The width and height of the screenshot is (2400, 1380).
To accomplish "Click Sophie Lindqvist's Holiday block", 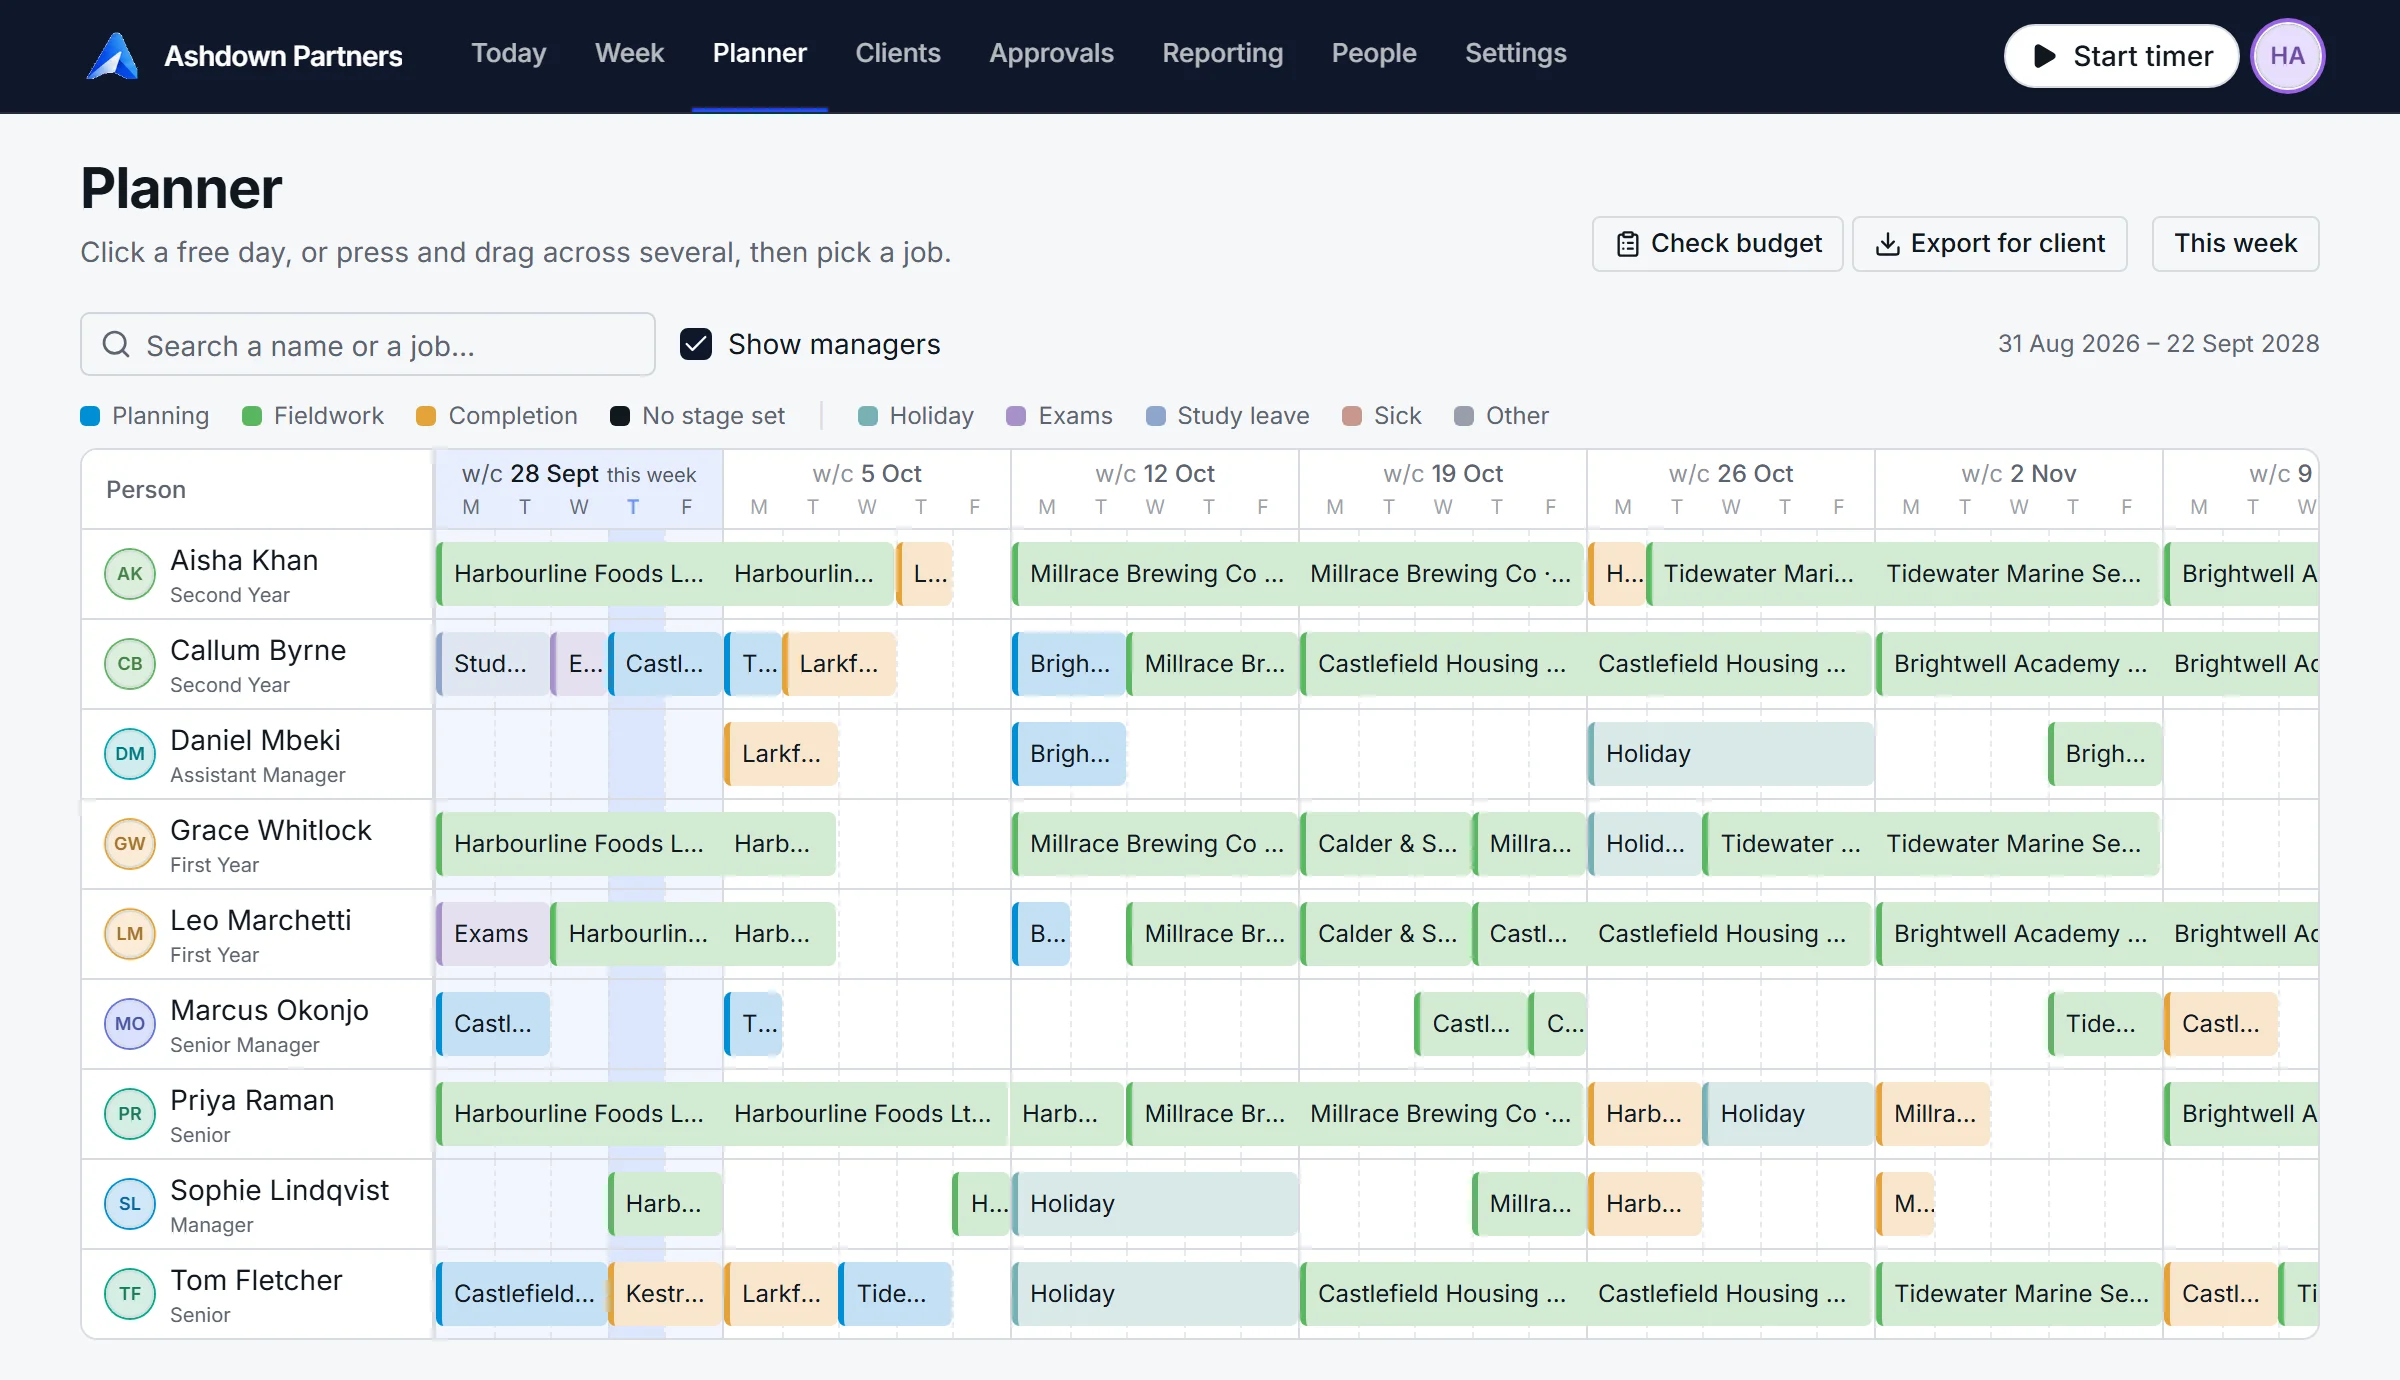I will click(x=1155, y=1204).
